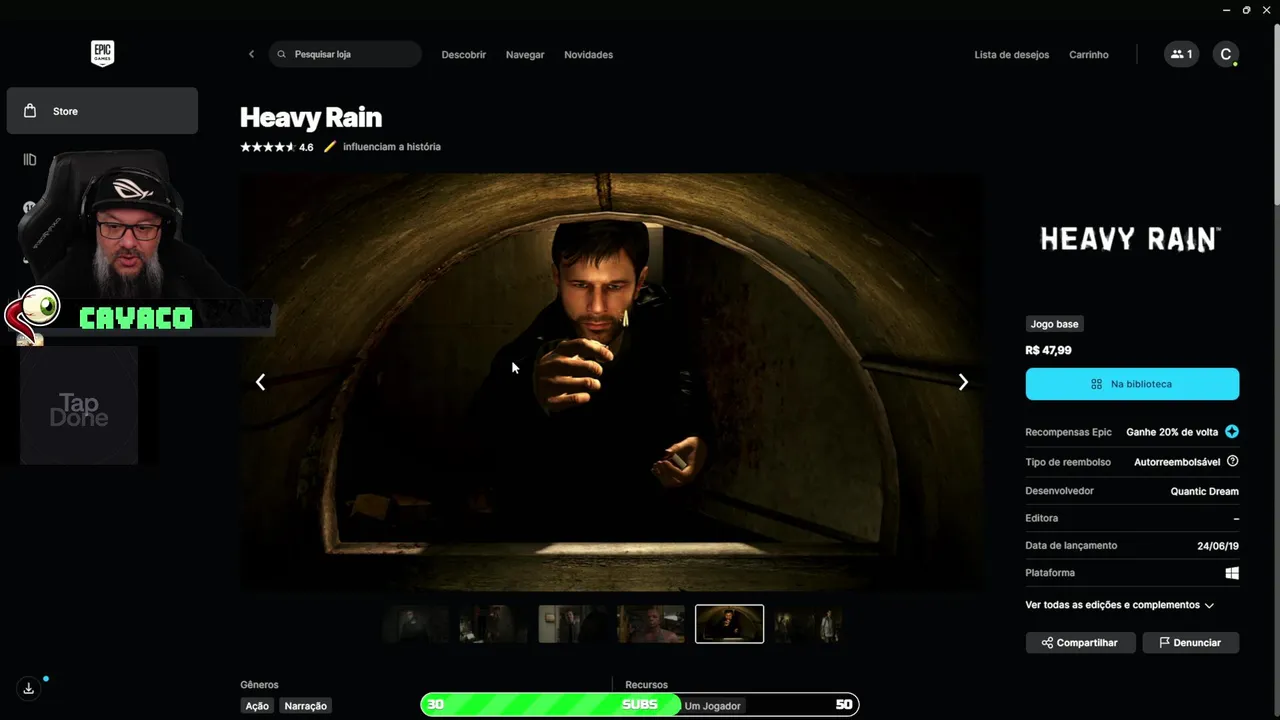
Task: Click the influenciam a história tag
Action: click(x=391, y=147)
